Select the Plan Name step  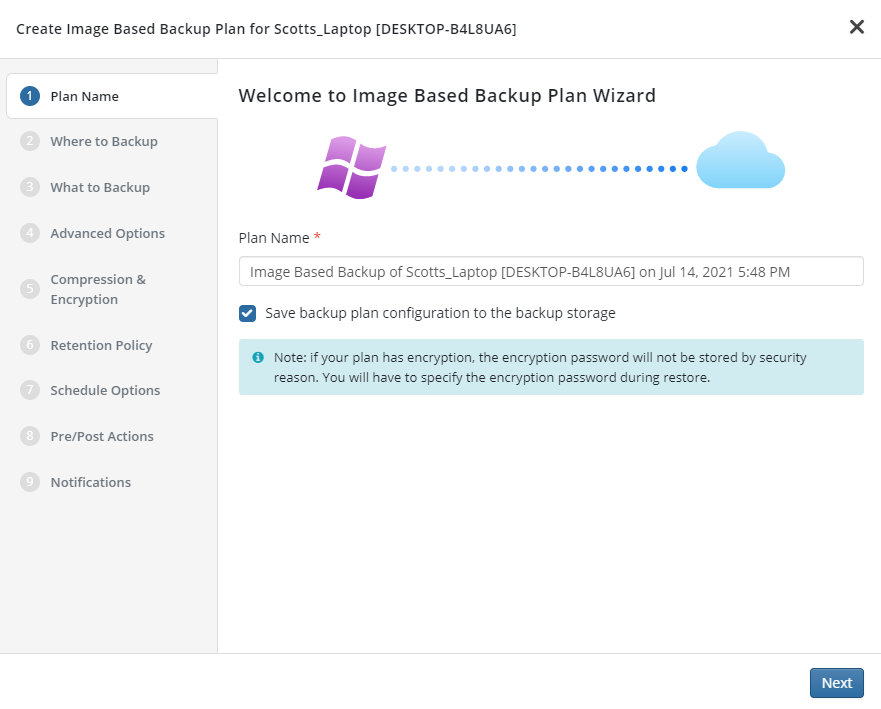point(112,96)
